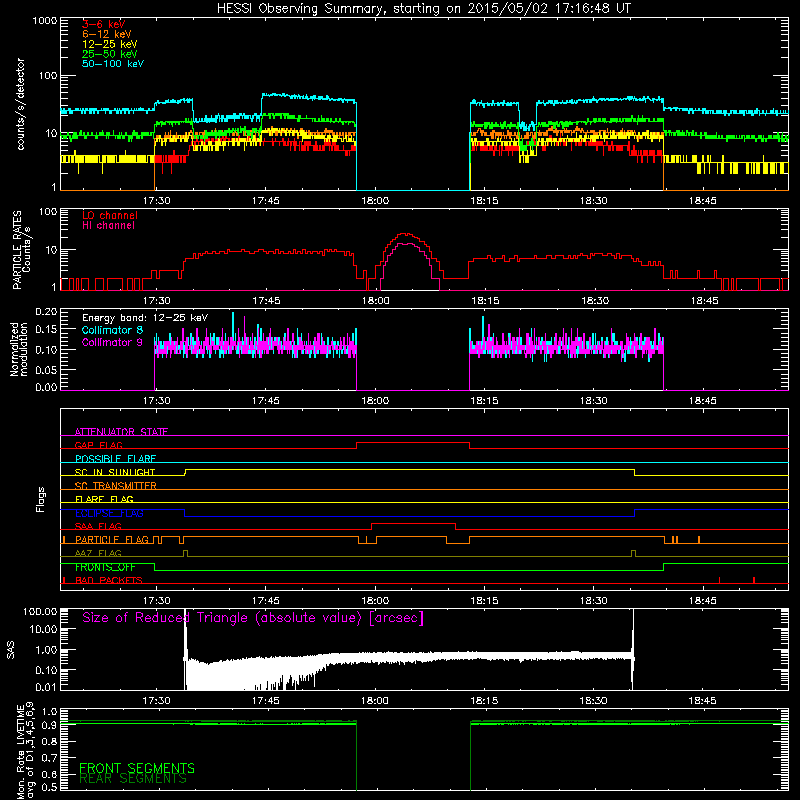
Task: Click the REAR SEGMENTS legend label
Action: coord(133,779)
